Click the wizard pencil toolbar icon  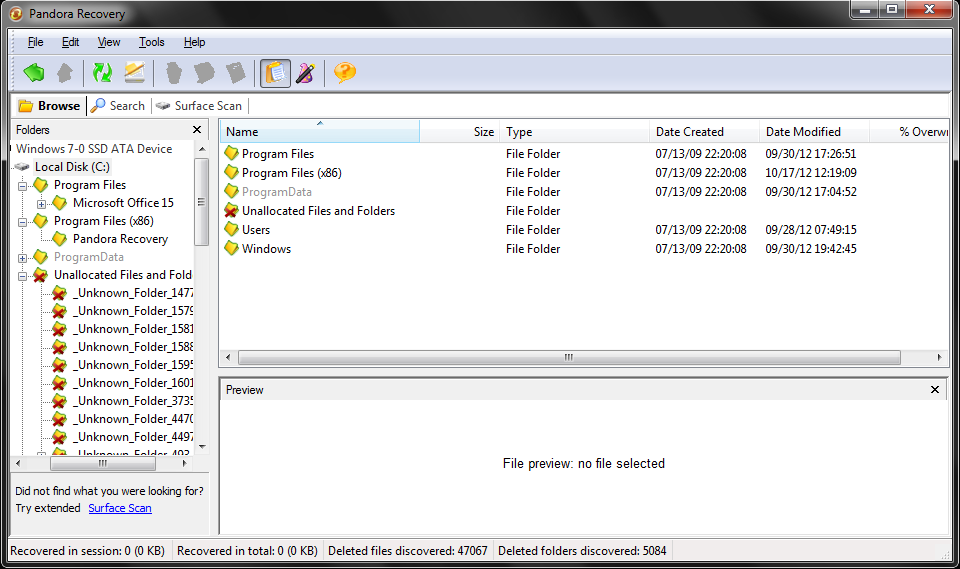click(306, 73)
